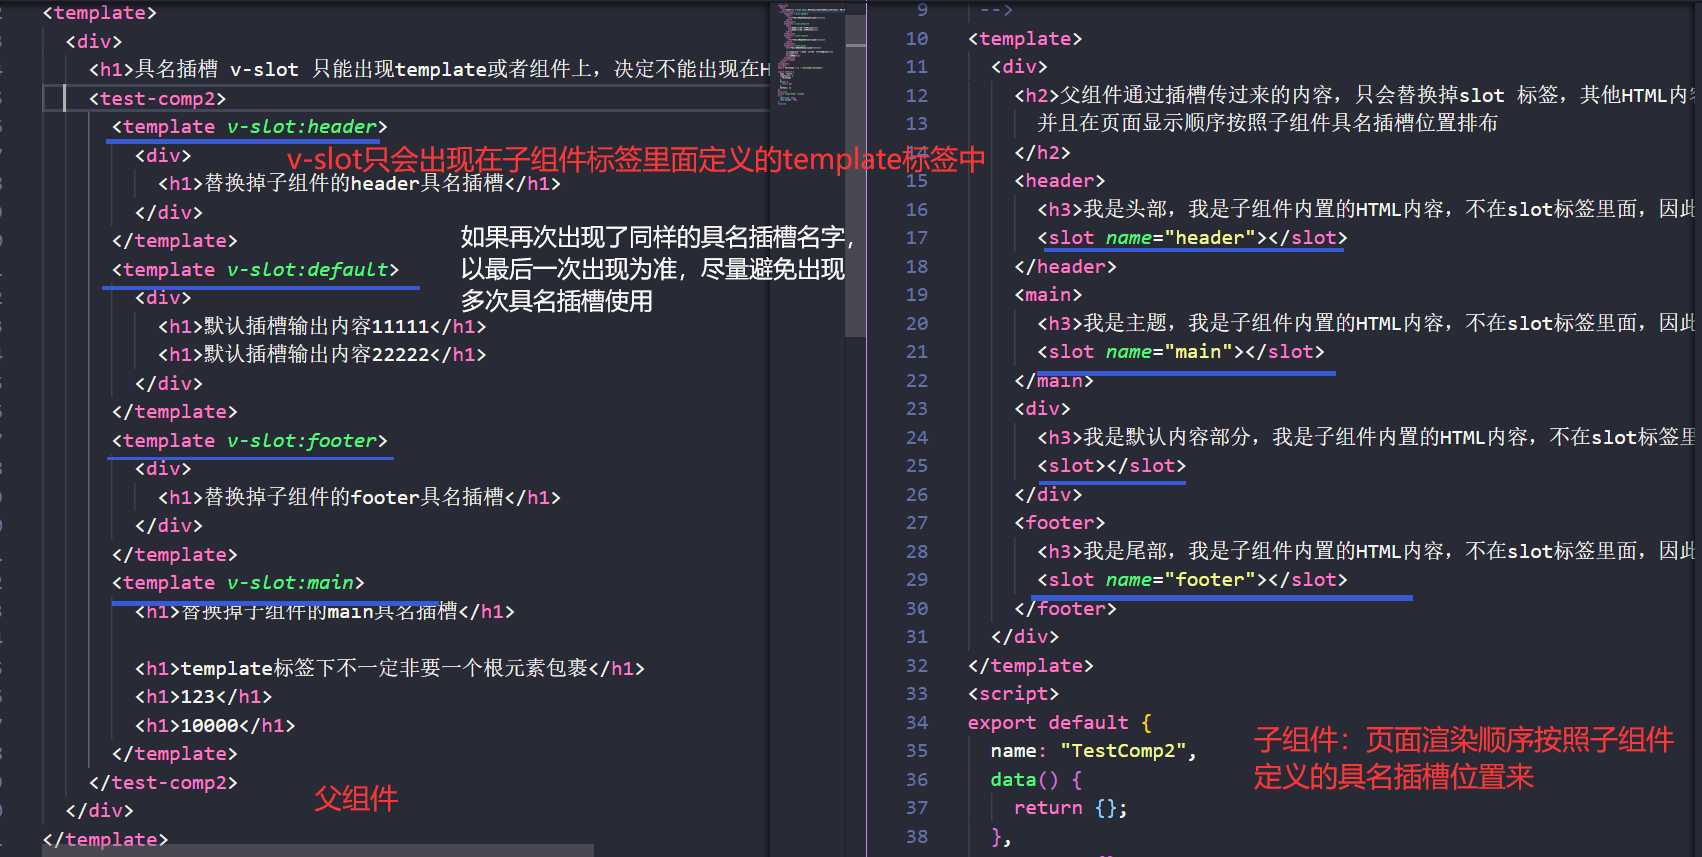Click the slot name="footer" line in right editor
Viewport: 1702px width, 857px height.
pos(1192,580)
